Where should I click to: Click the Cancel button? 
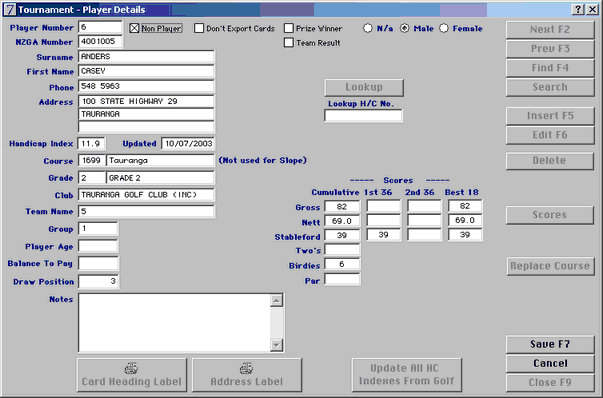pos(550,363)
